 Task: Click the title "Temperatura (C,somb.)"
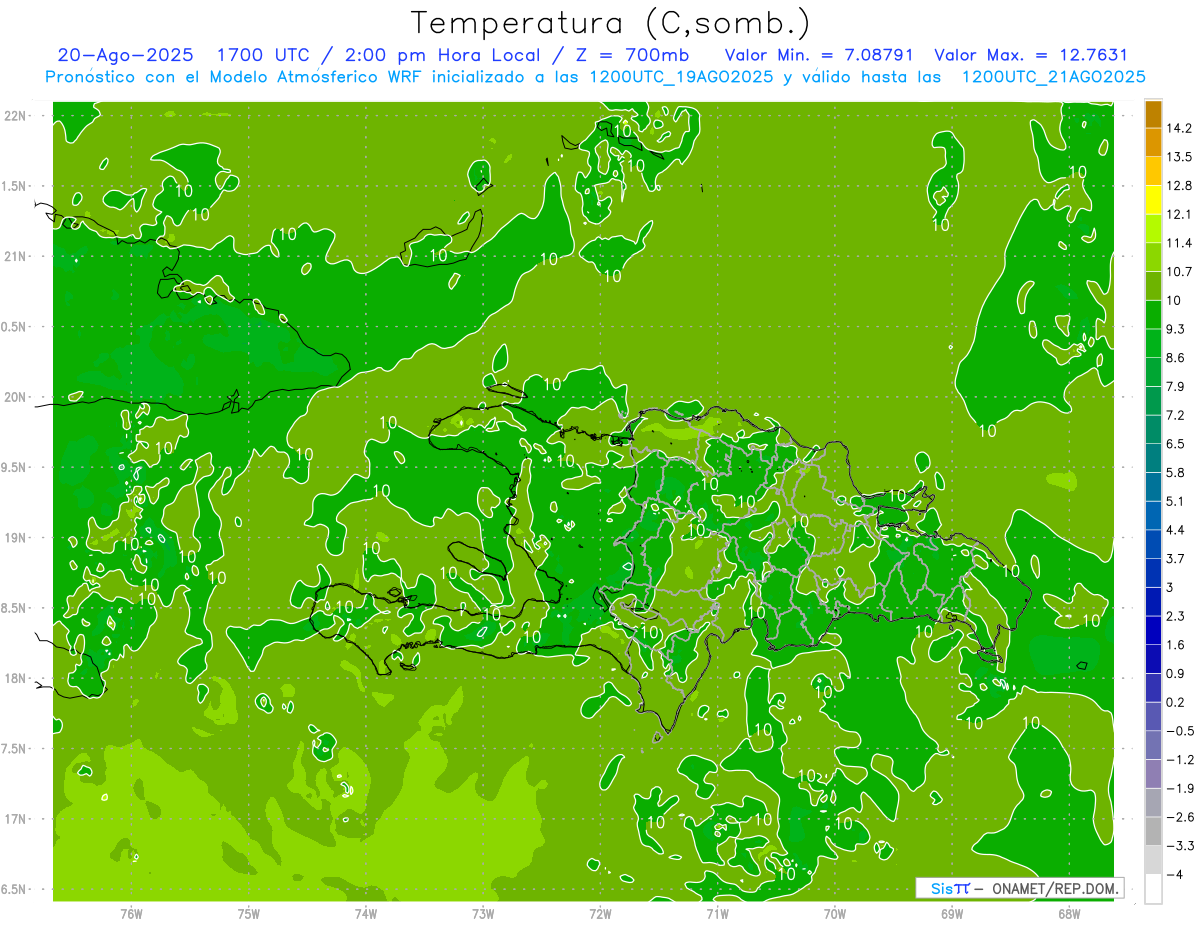610,23
